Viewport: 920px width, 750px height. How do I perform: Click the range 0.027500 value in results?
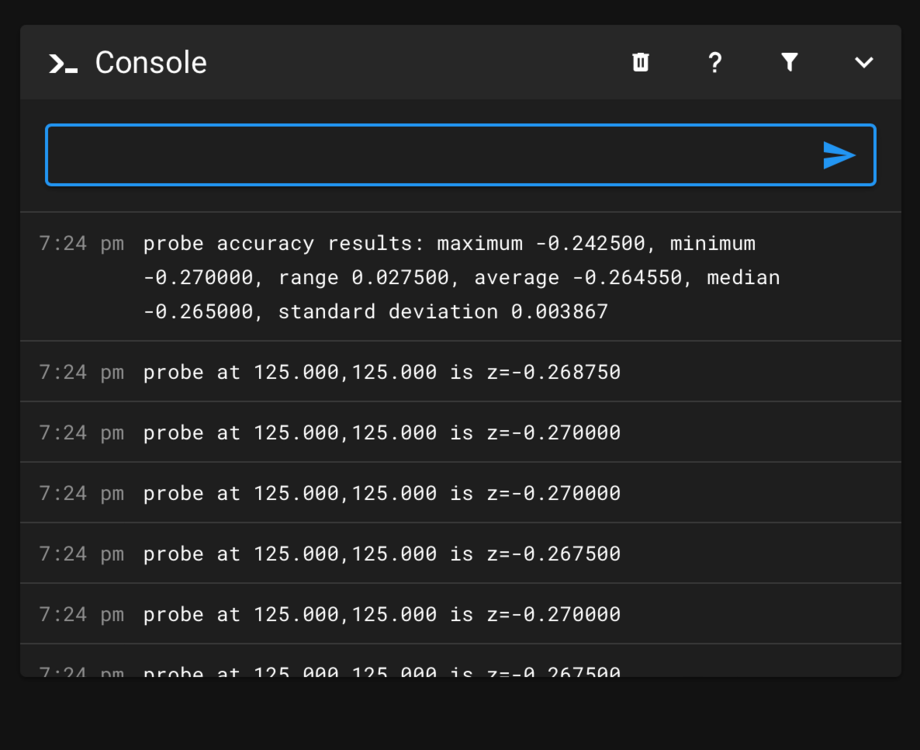pos(364,277)
